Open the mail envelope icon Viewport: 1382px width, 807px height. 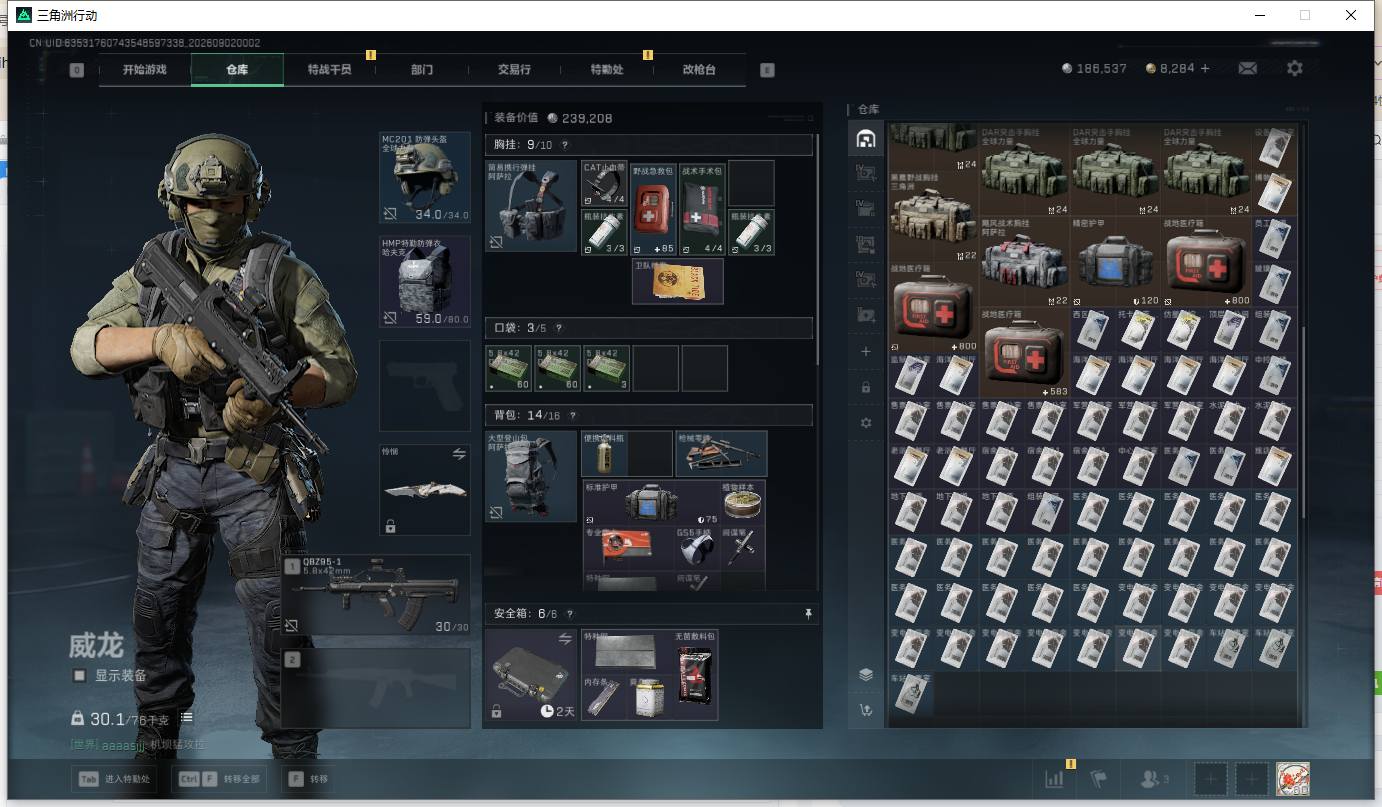click(x=1248, y=68)
